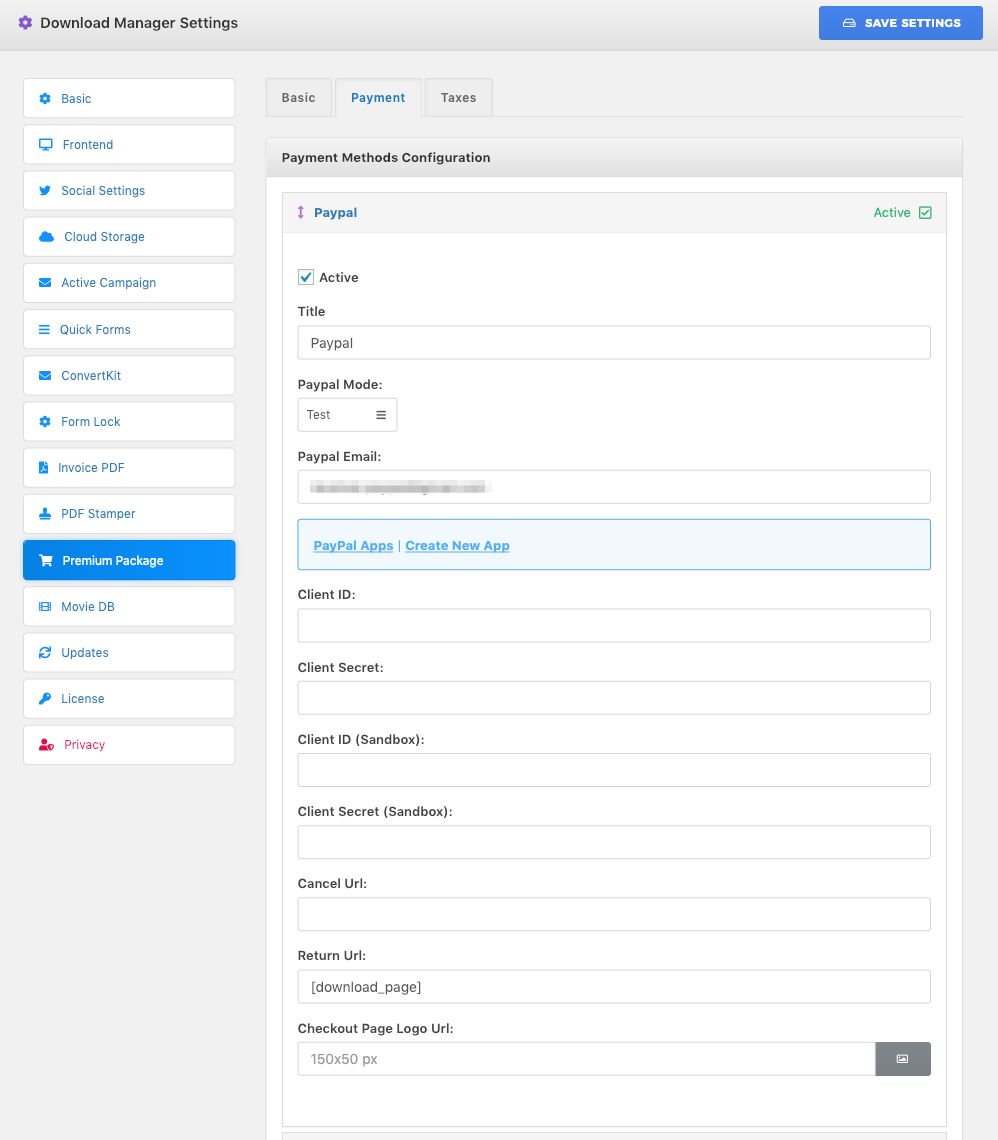Screen dimensions: 998x1140
Task: Click the Client ID input field
Action: click(614, 625)
